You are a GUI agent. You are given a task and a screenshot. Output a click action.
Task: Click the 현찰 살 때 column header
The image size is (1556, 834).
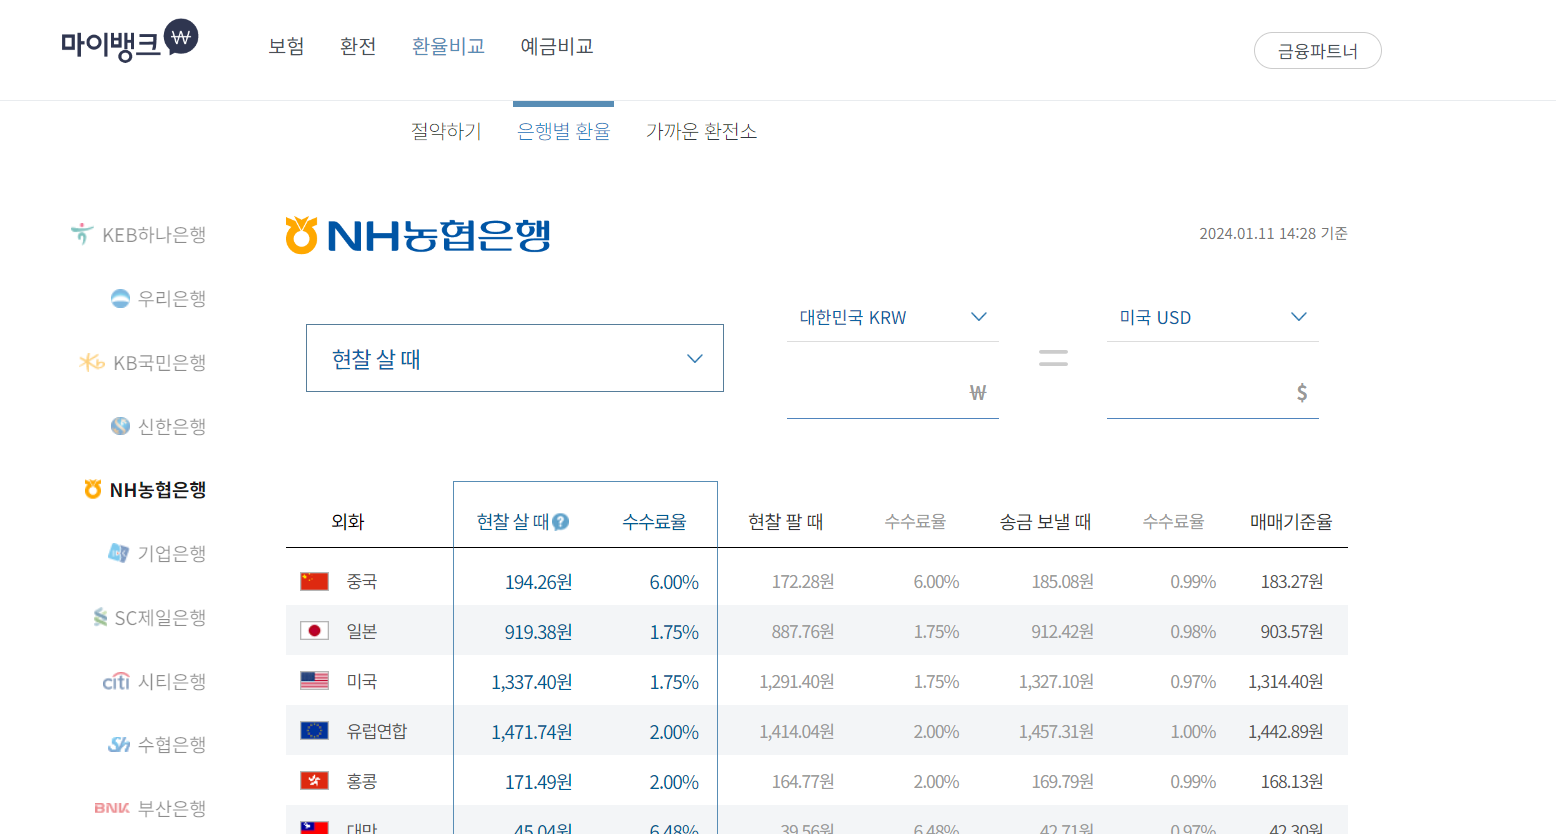click(x=513, y=522)
